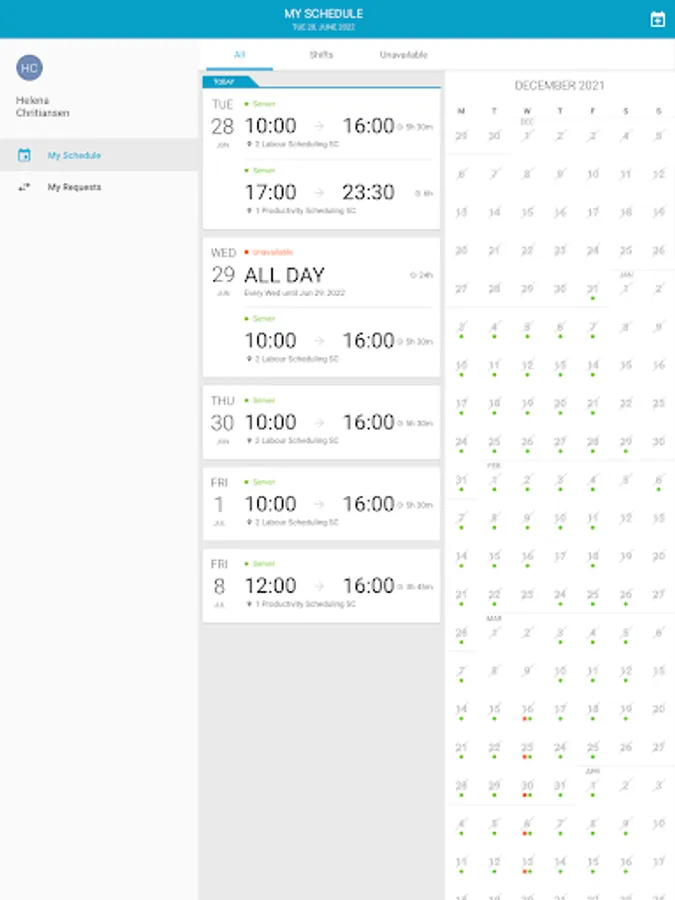Open Friday 1 July shift card
This screenshot has height=900, width=675.
[321, 503]
